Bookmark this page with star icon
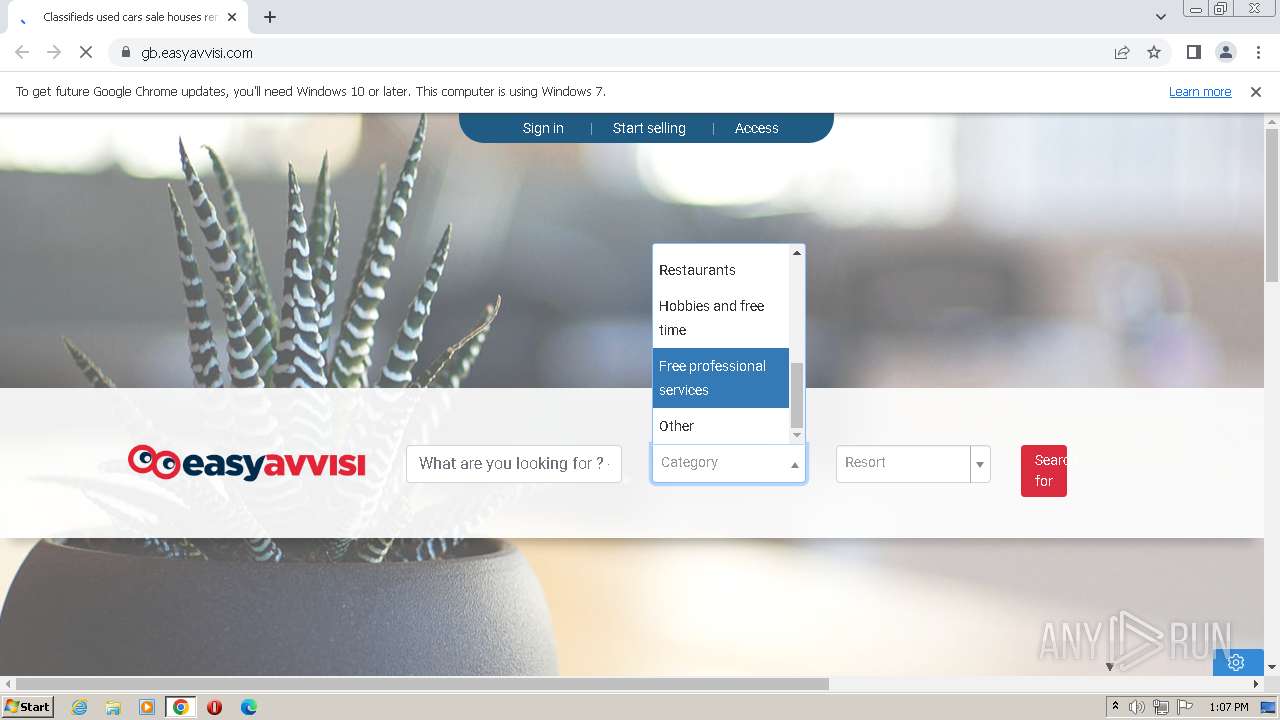1280x720 pixels. (1154, 53)
